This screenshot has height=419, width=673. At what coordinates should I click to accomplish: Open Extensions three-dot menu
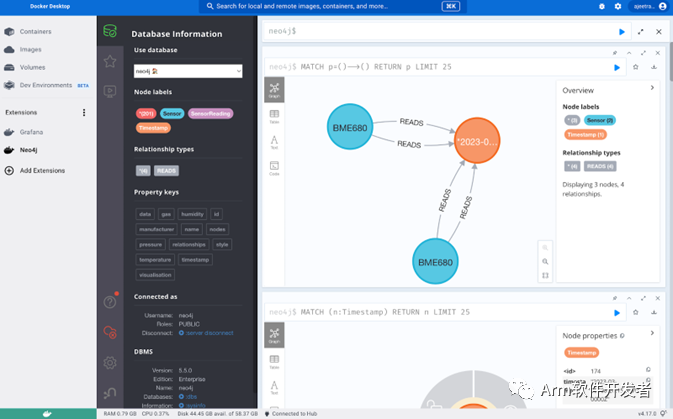[x=84, y=112]
